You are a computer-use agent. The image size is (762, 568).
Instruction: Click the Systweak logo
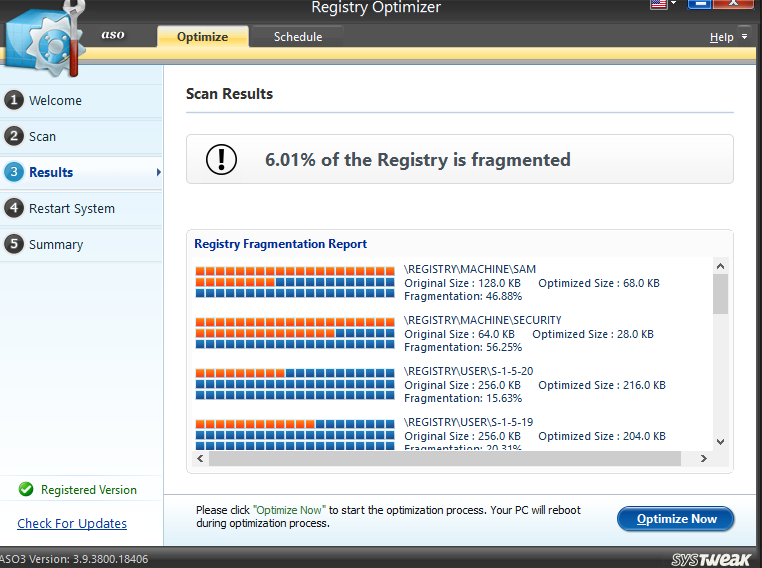(x=711, y=559)
